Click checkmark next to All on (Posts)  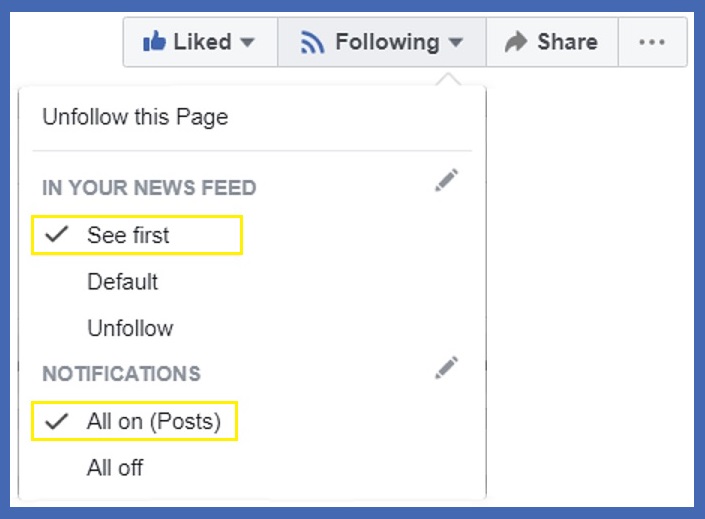pos(58,421)
